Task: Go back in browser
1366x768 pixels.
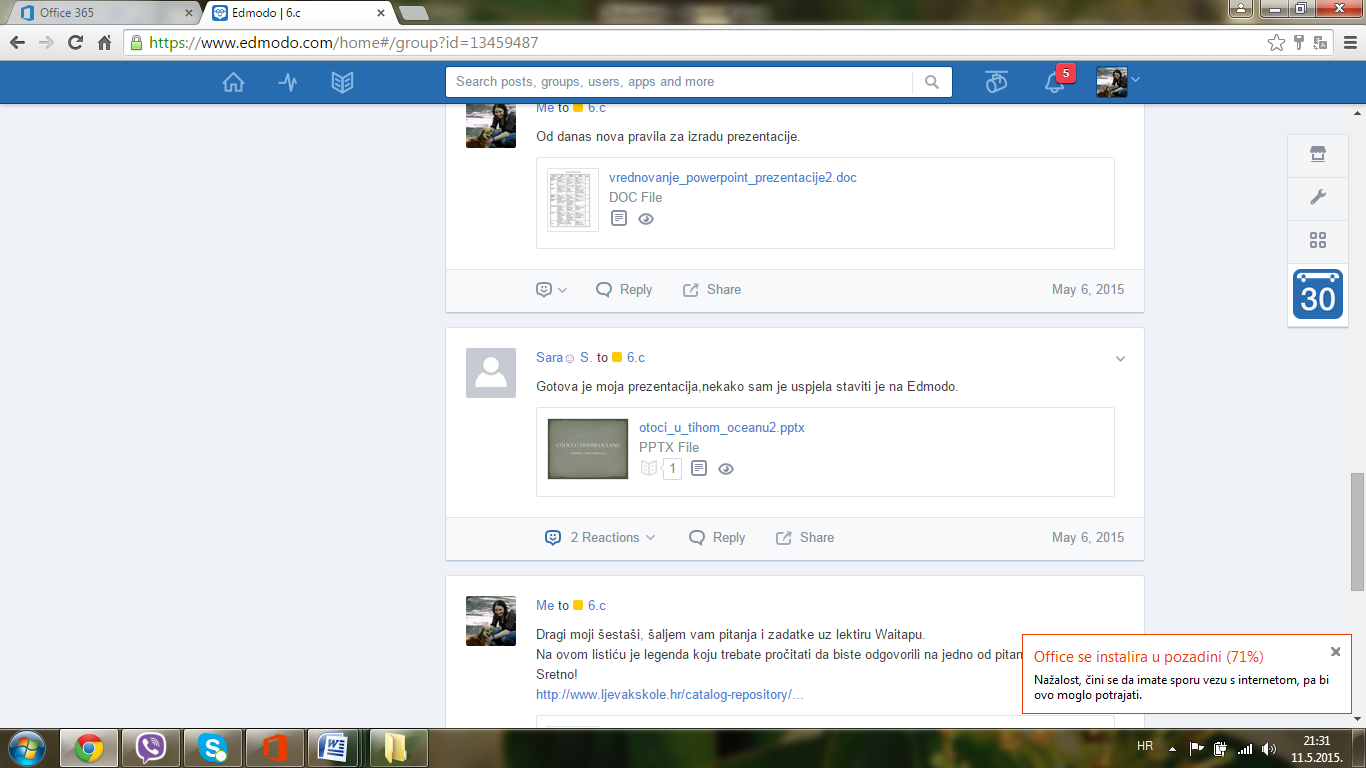Action: point(18,43)
